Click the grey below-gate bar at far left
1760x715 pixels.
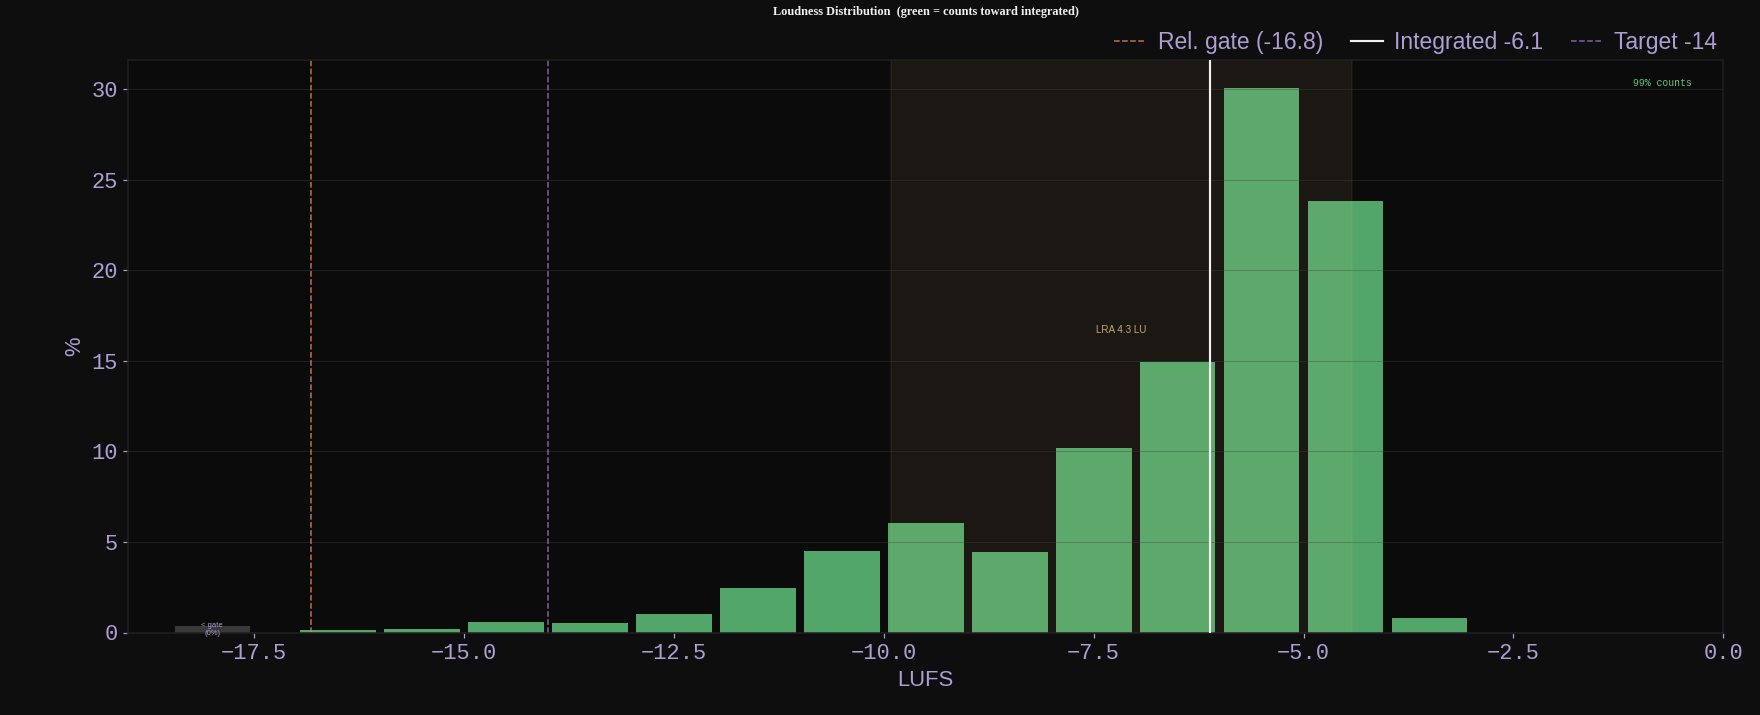coord(212,629)
